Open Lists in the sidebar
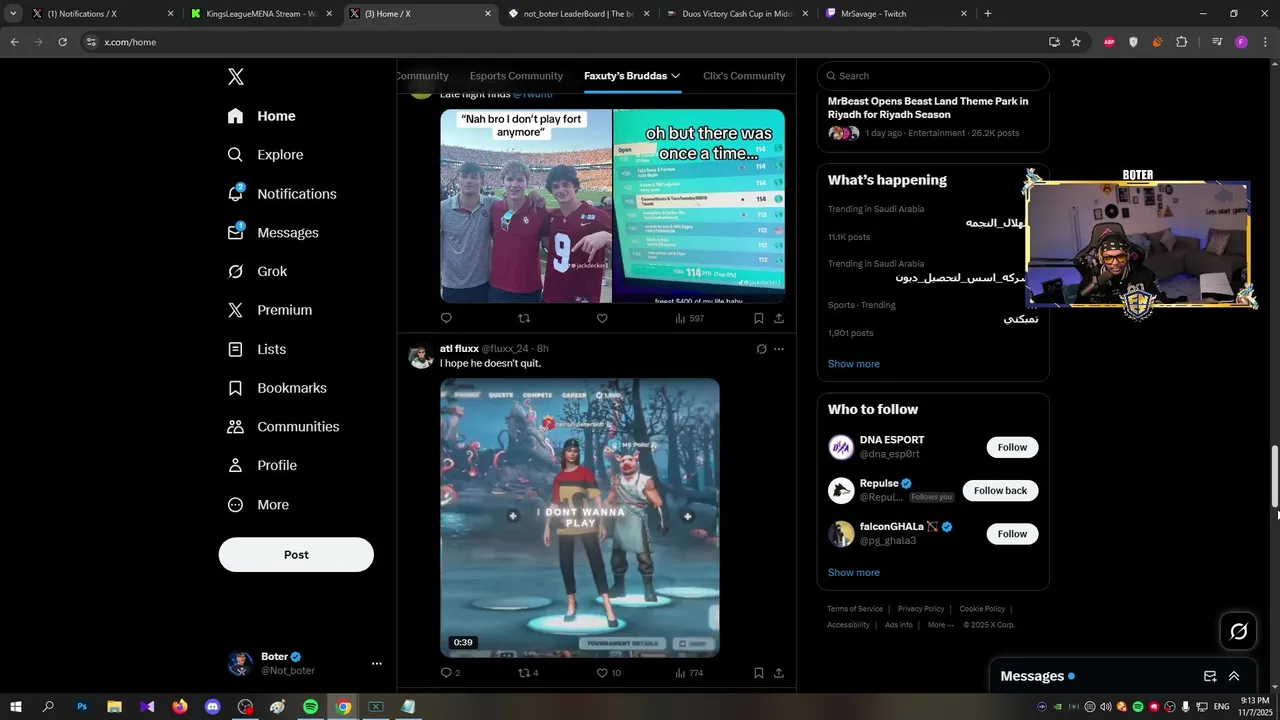Screen dimensions: 1280x720 point(256,349)
